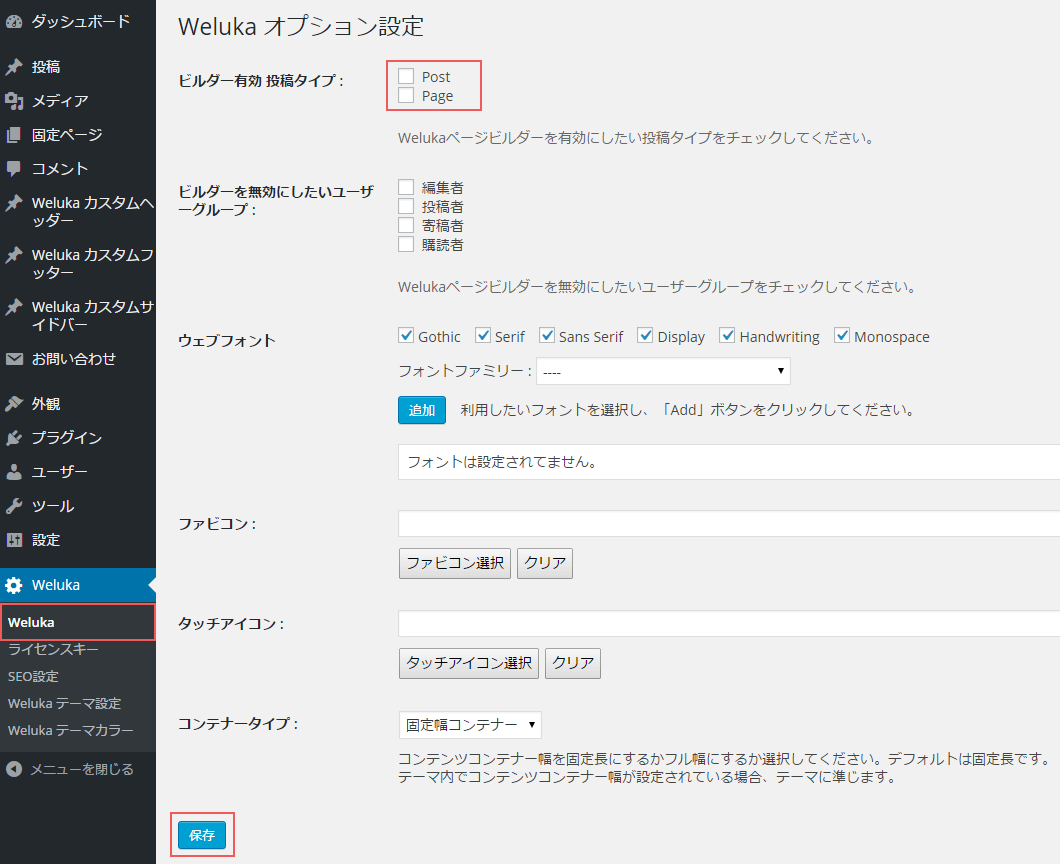This screenshot has width=1060, height=864.
Task: Focus the ファビコン URL input field
Action: tap(729, 523)
